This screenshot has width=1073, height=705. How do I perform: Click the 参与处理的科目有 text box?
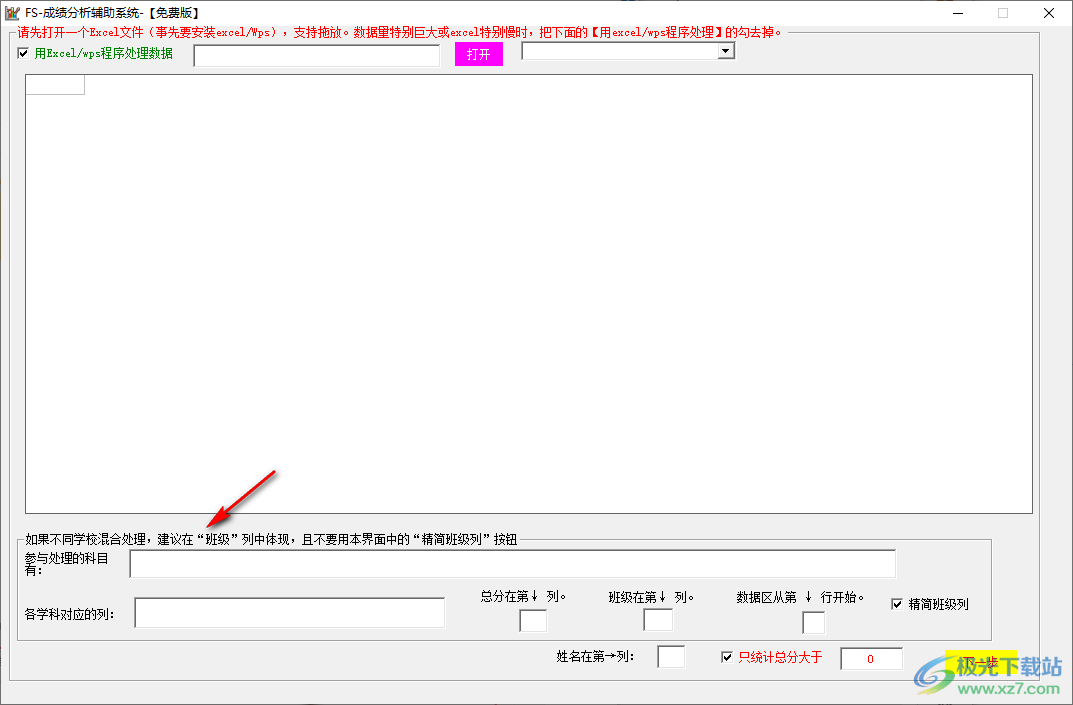512,563
